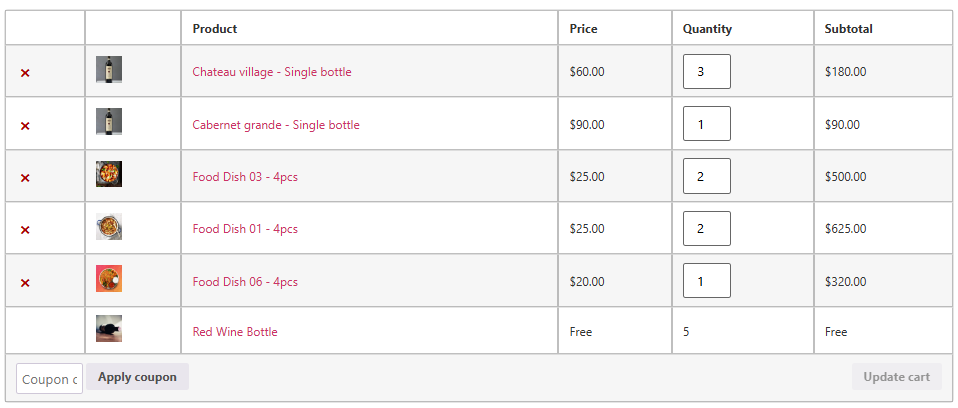The image size is (958, 408).
Task: Select quantity box for Food Dish 03
Action: (x=707, y=176)
